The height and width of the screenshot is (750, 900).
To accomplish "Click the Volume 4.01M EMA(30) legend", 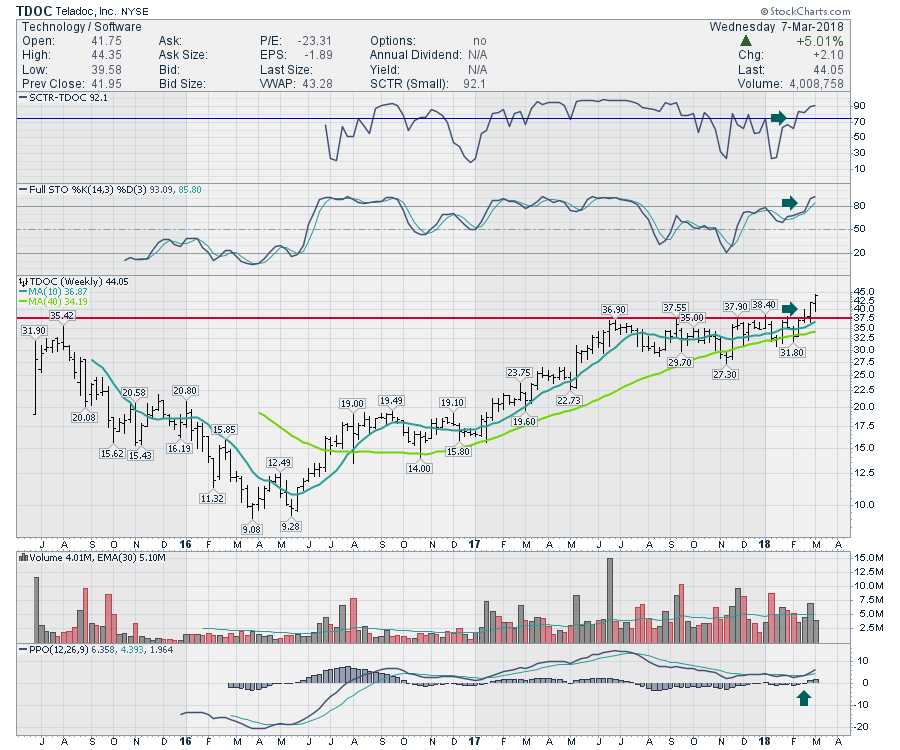I will [x=92, y=558].
